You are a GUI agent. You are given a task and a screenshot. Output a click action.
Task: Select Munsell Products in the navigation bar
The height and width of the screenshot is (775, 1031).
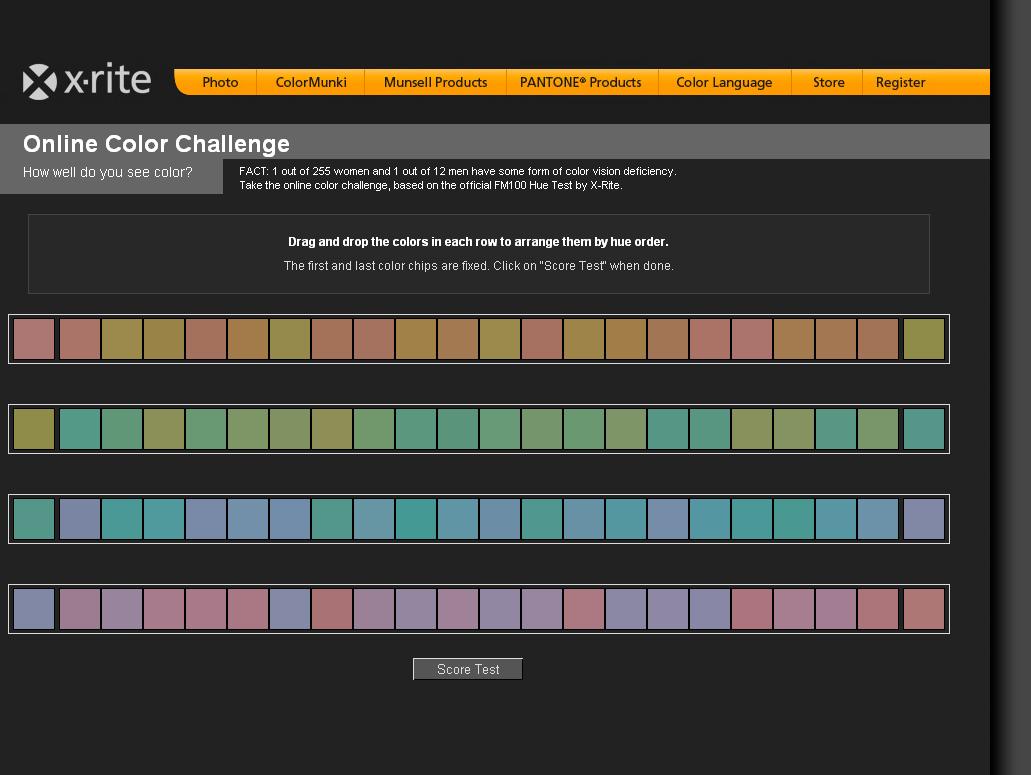(435, 83)
